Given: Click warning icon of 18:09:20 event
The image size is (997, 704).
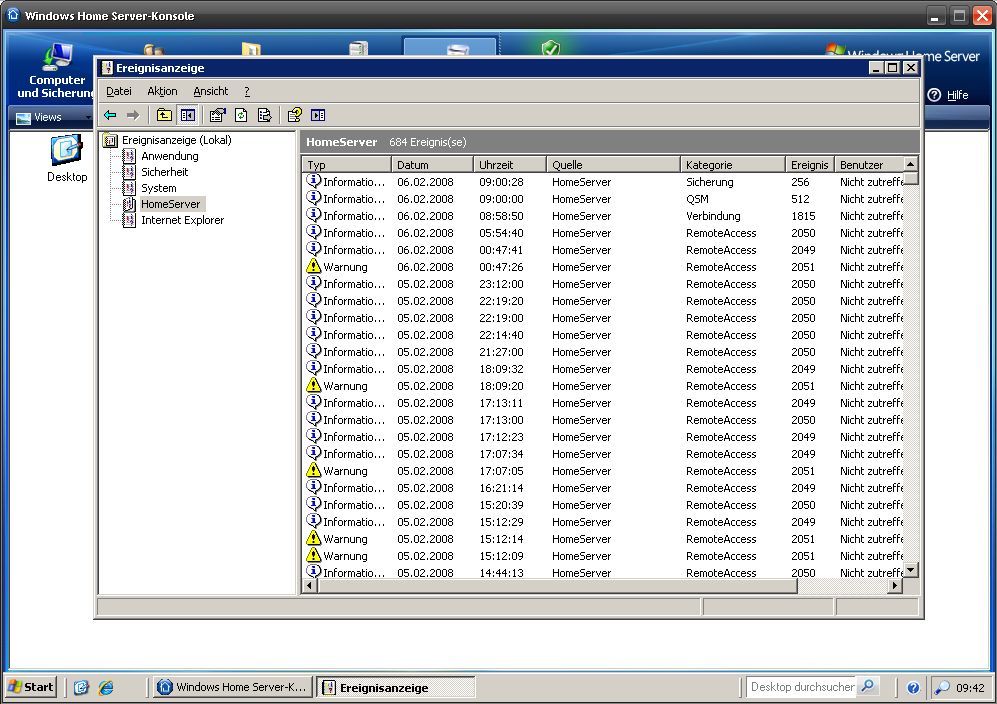Looking at the screenshot, I should [x=313, y=385].
